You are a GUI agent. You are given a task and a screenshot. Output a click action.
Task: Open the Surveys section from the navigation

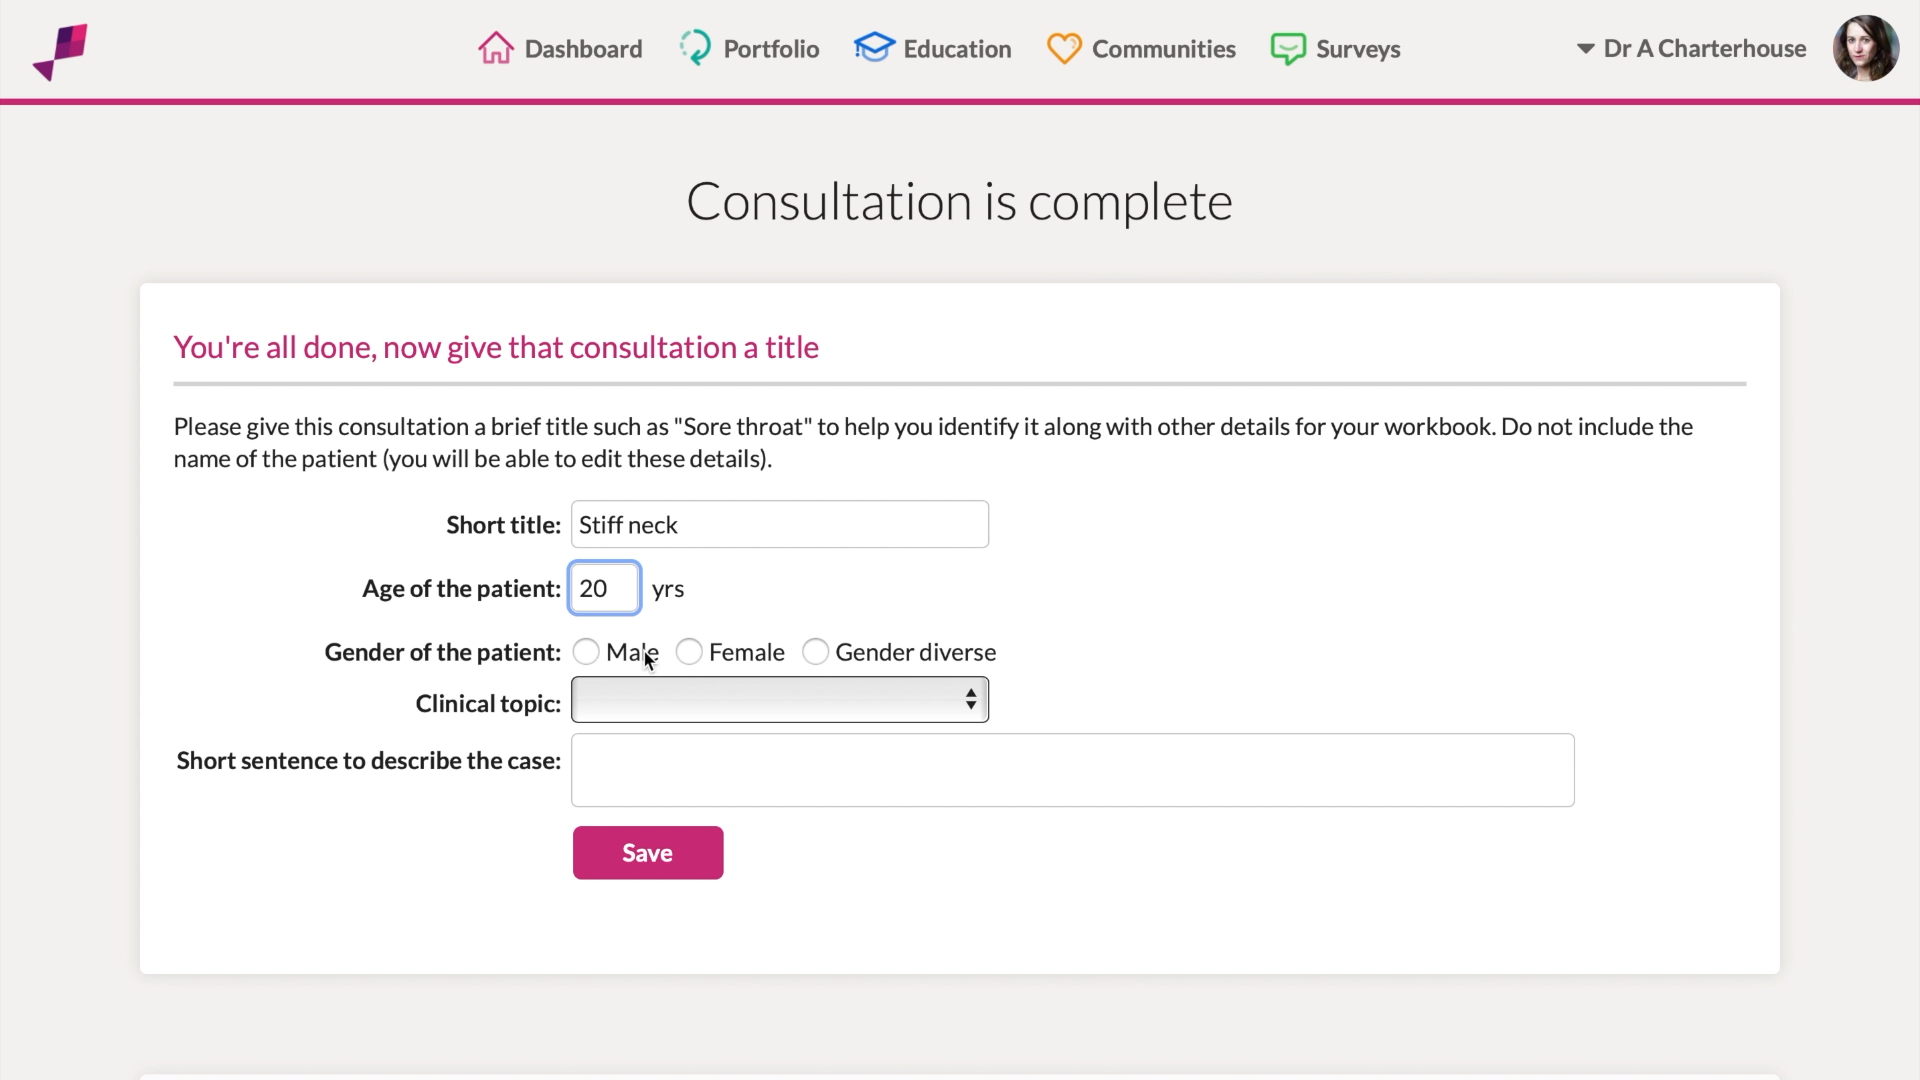[x=1359, y=48]
